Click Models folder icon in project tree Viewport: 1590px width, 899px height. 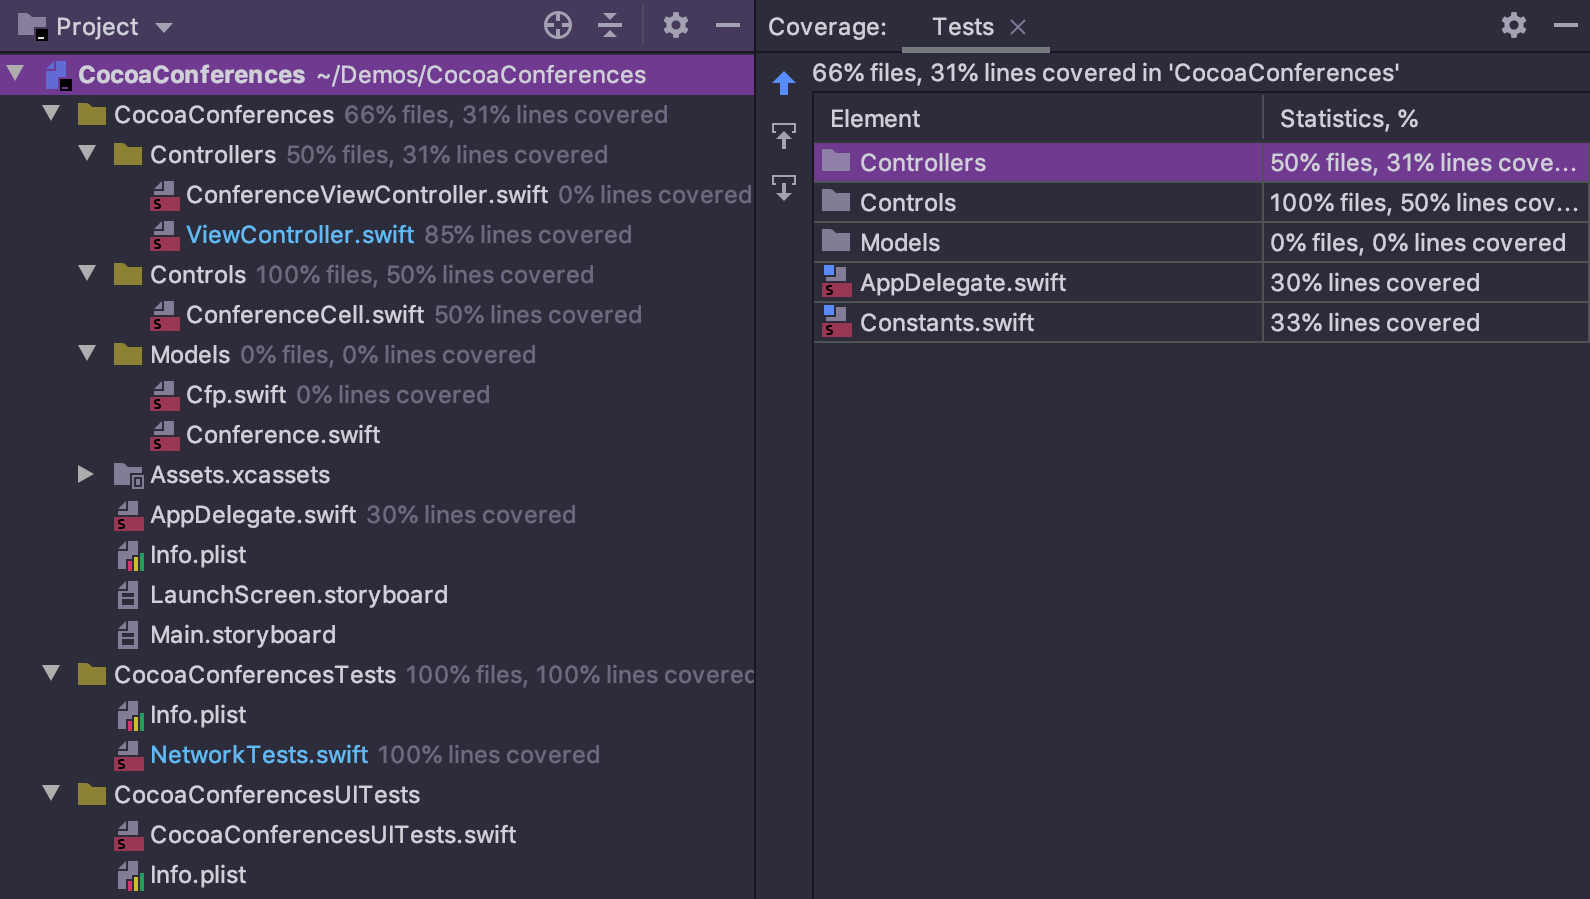pos(128,354)
